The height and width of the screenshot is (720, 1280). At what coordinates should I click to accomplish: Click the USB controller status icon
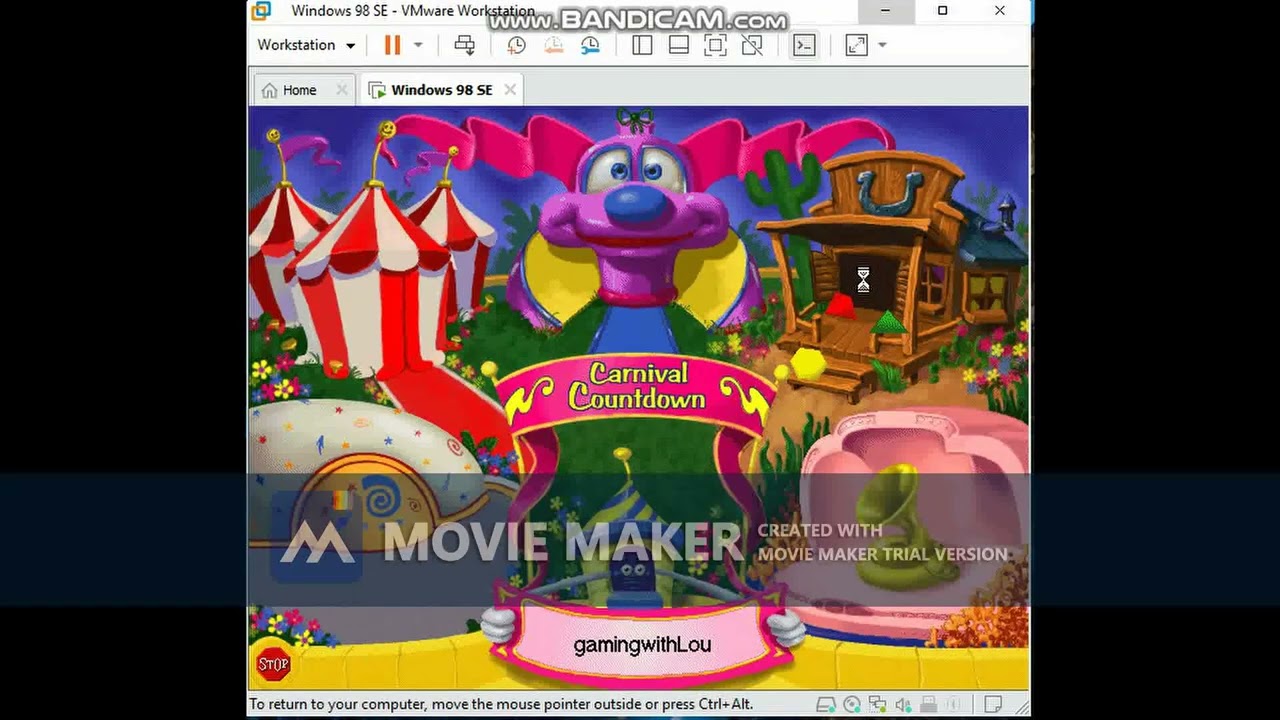tap(929, 705)
